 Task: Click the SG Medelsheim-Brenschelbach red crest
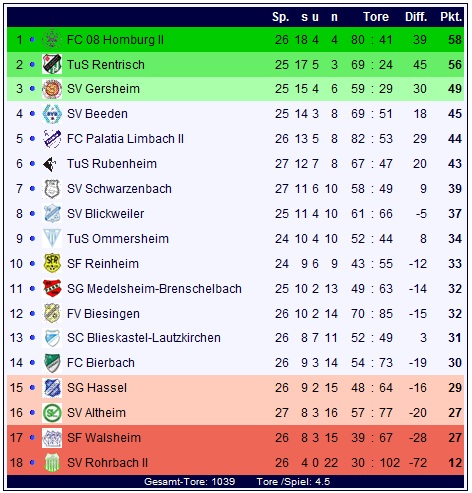[52, 288]
